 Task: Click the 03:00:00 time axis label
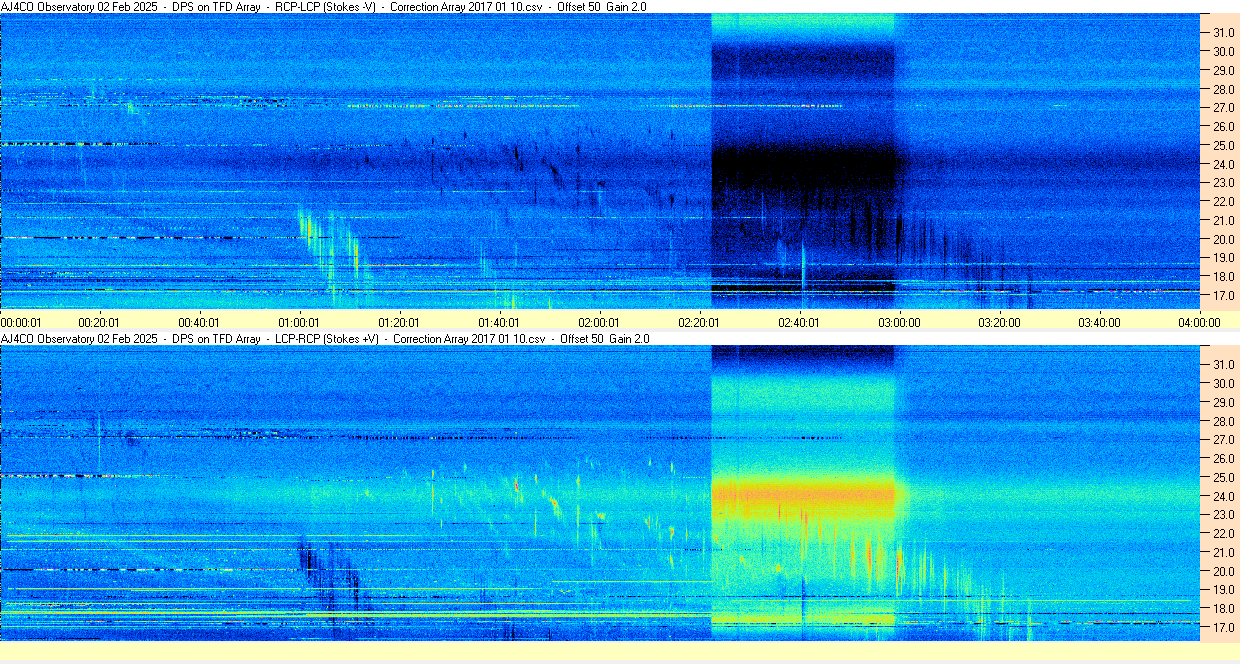(x=899, y=322)
